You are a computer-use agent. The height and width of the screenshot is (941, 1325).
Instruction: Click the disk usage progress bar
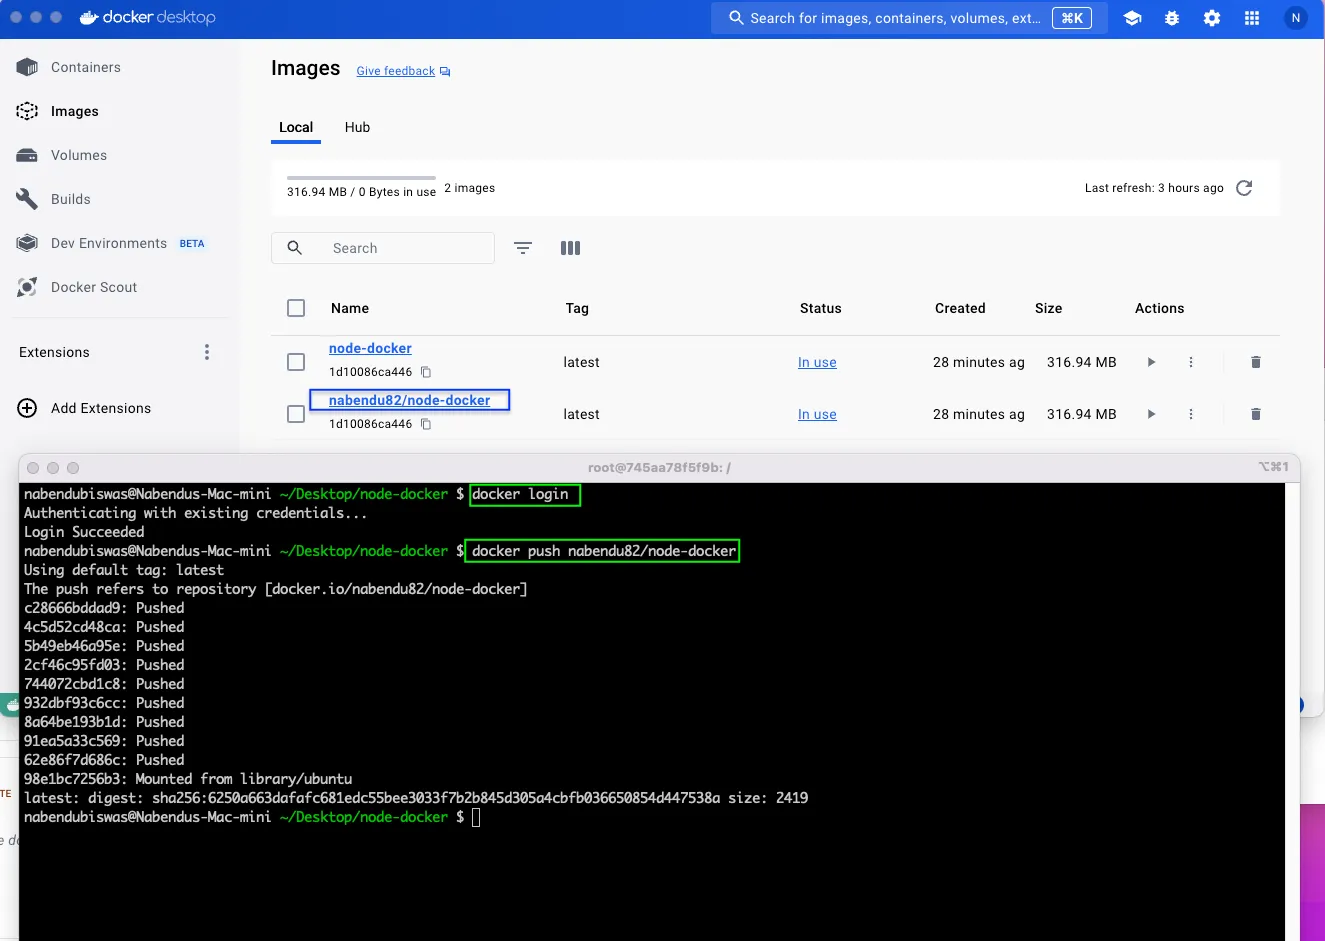click(361, 177)
